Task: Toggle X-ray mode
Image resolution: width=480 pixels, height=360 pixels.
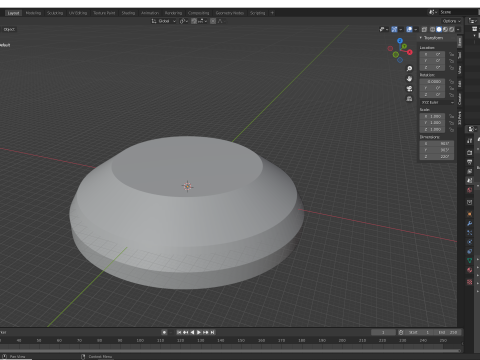Action: coord(424,29)
